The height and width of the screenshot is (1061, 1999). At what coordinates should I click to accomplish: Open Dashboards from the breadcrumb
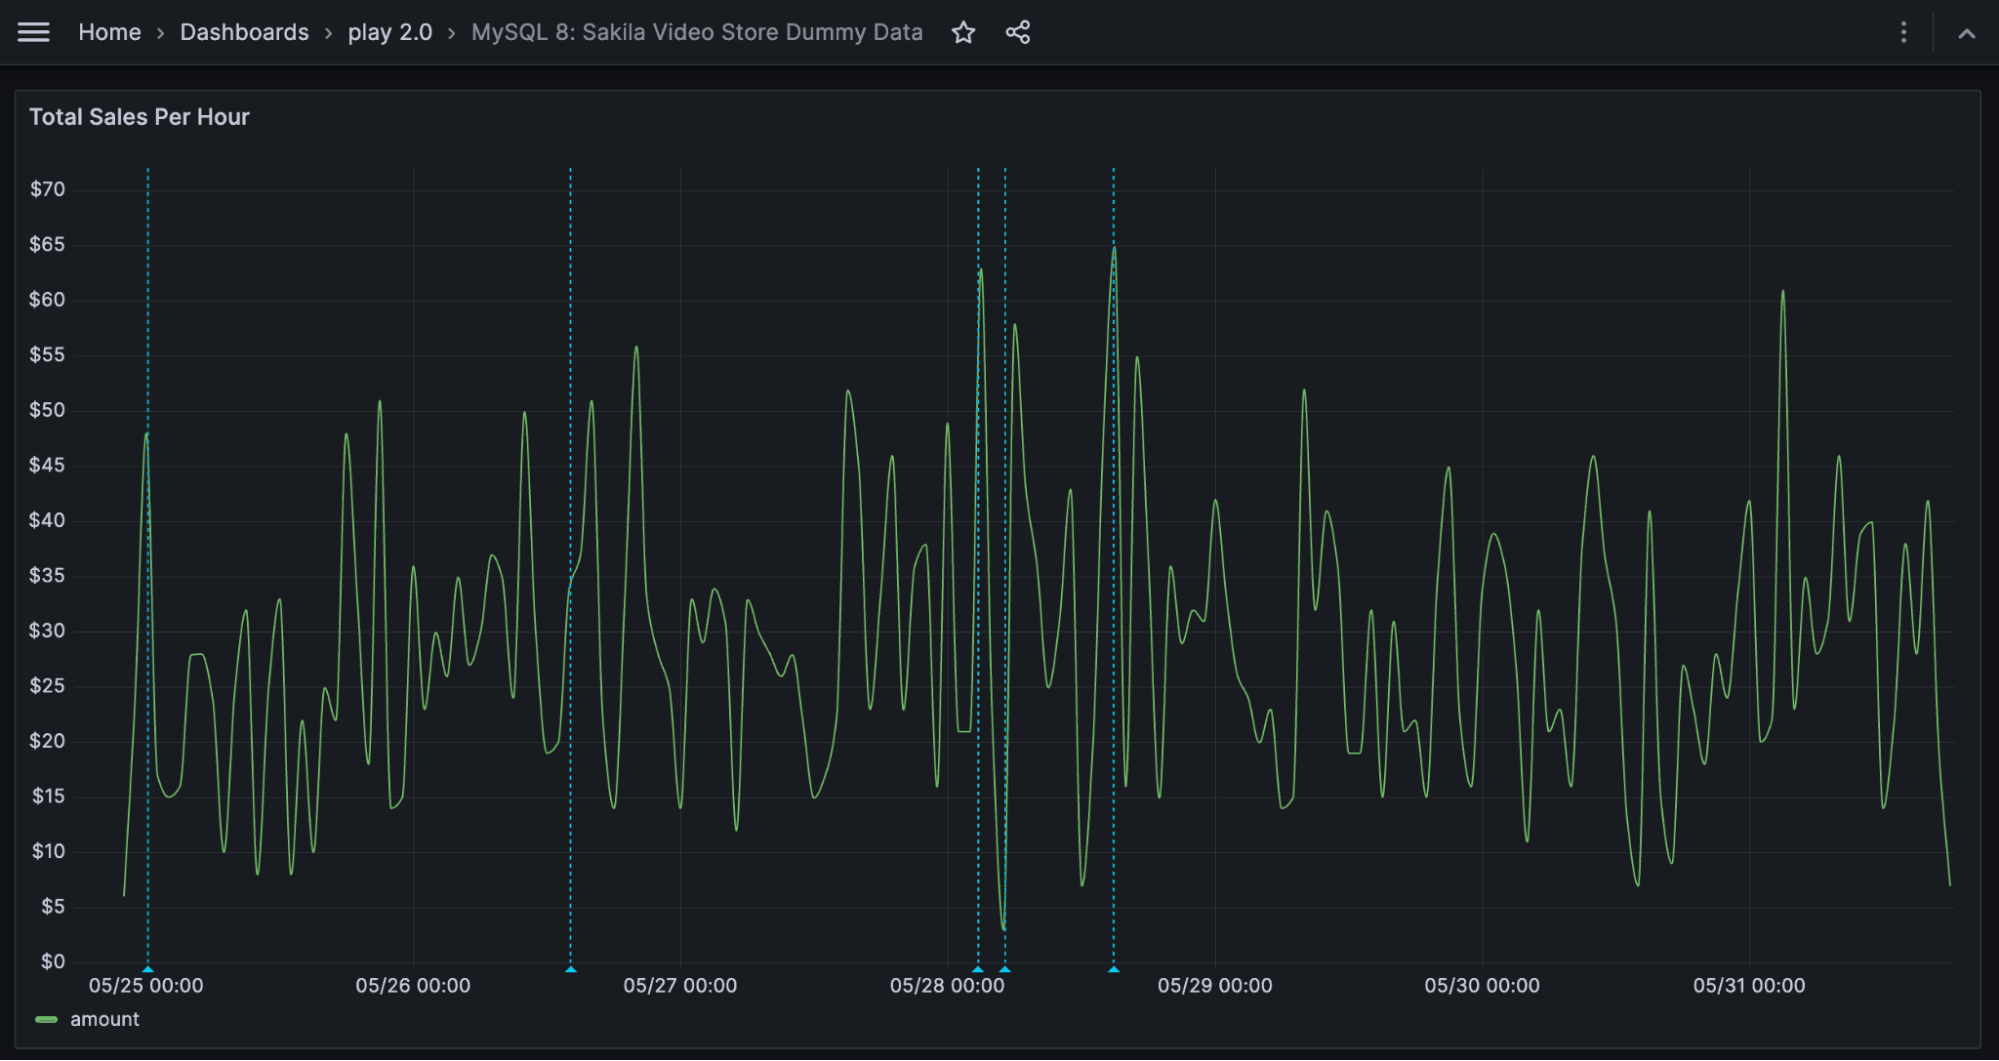pos(243,31)
